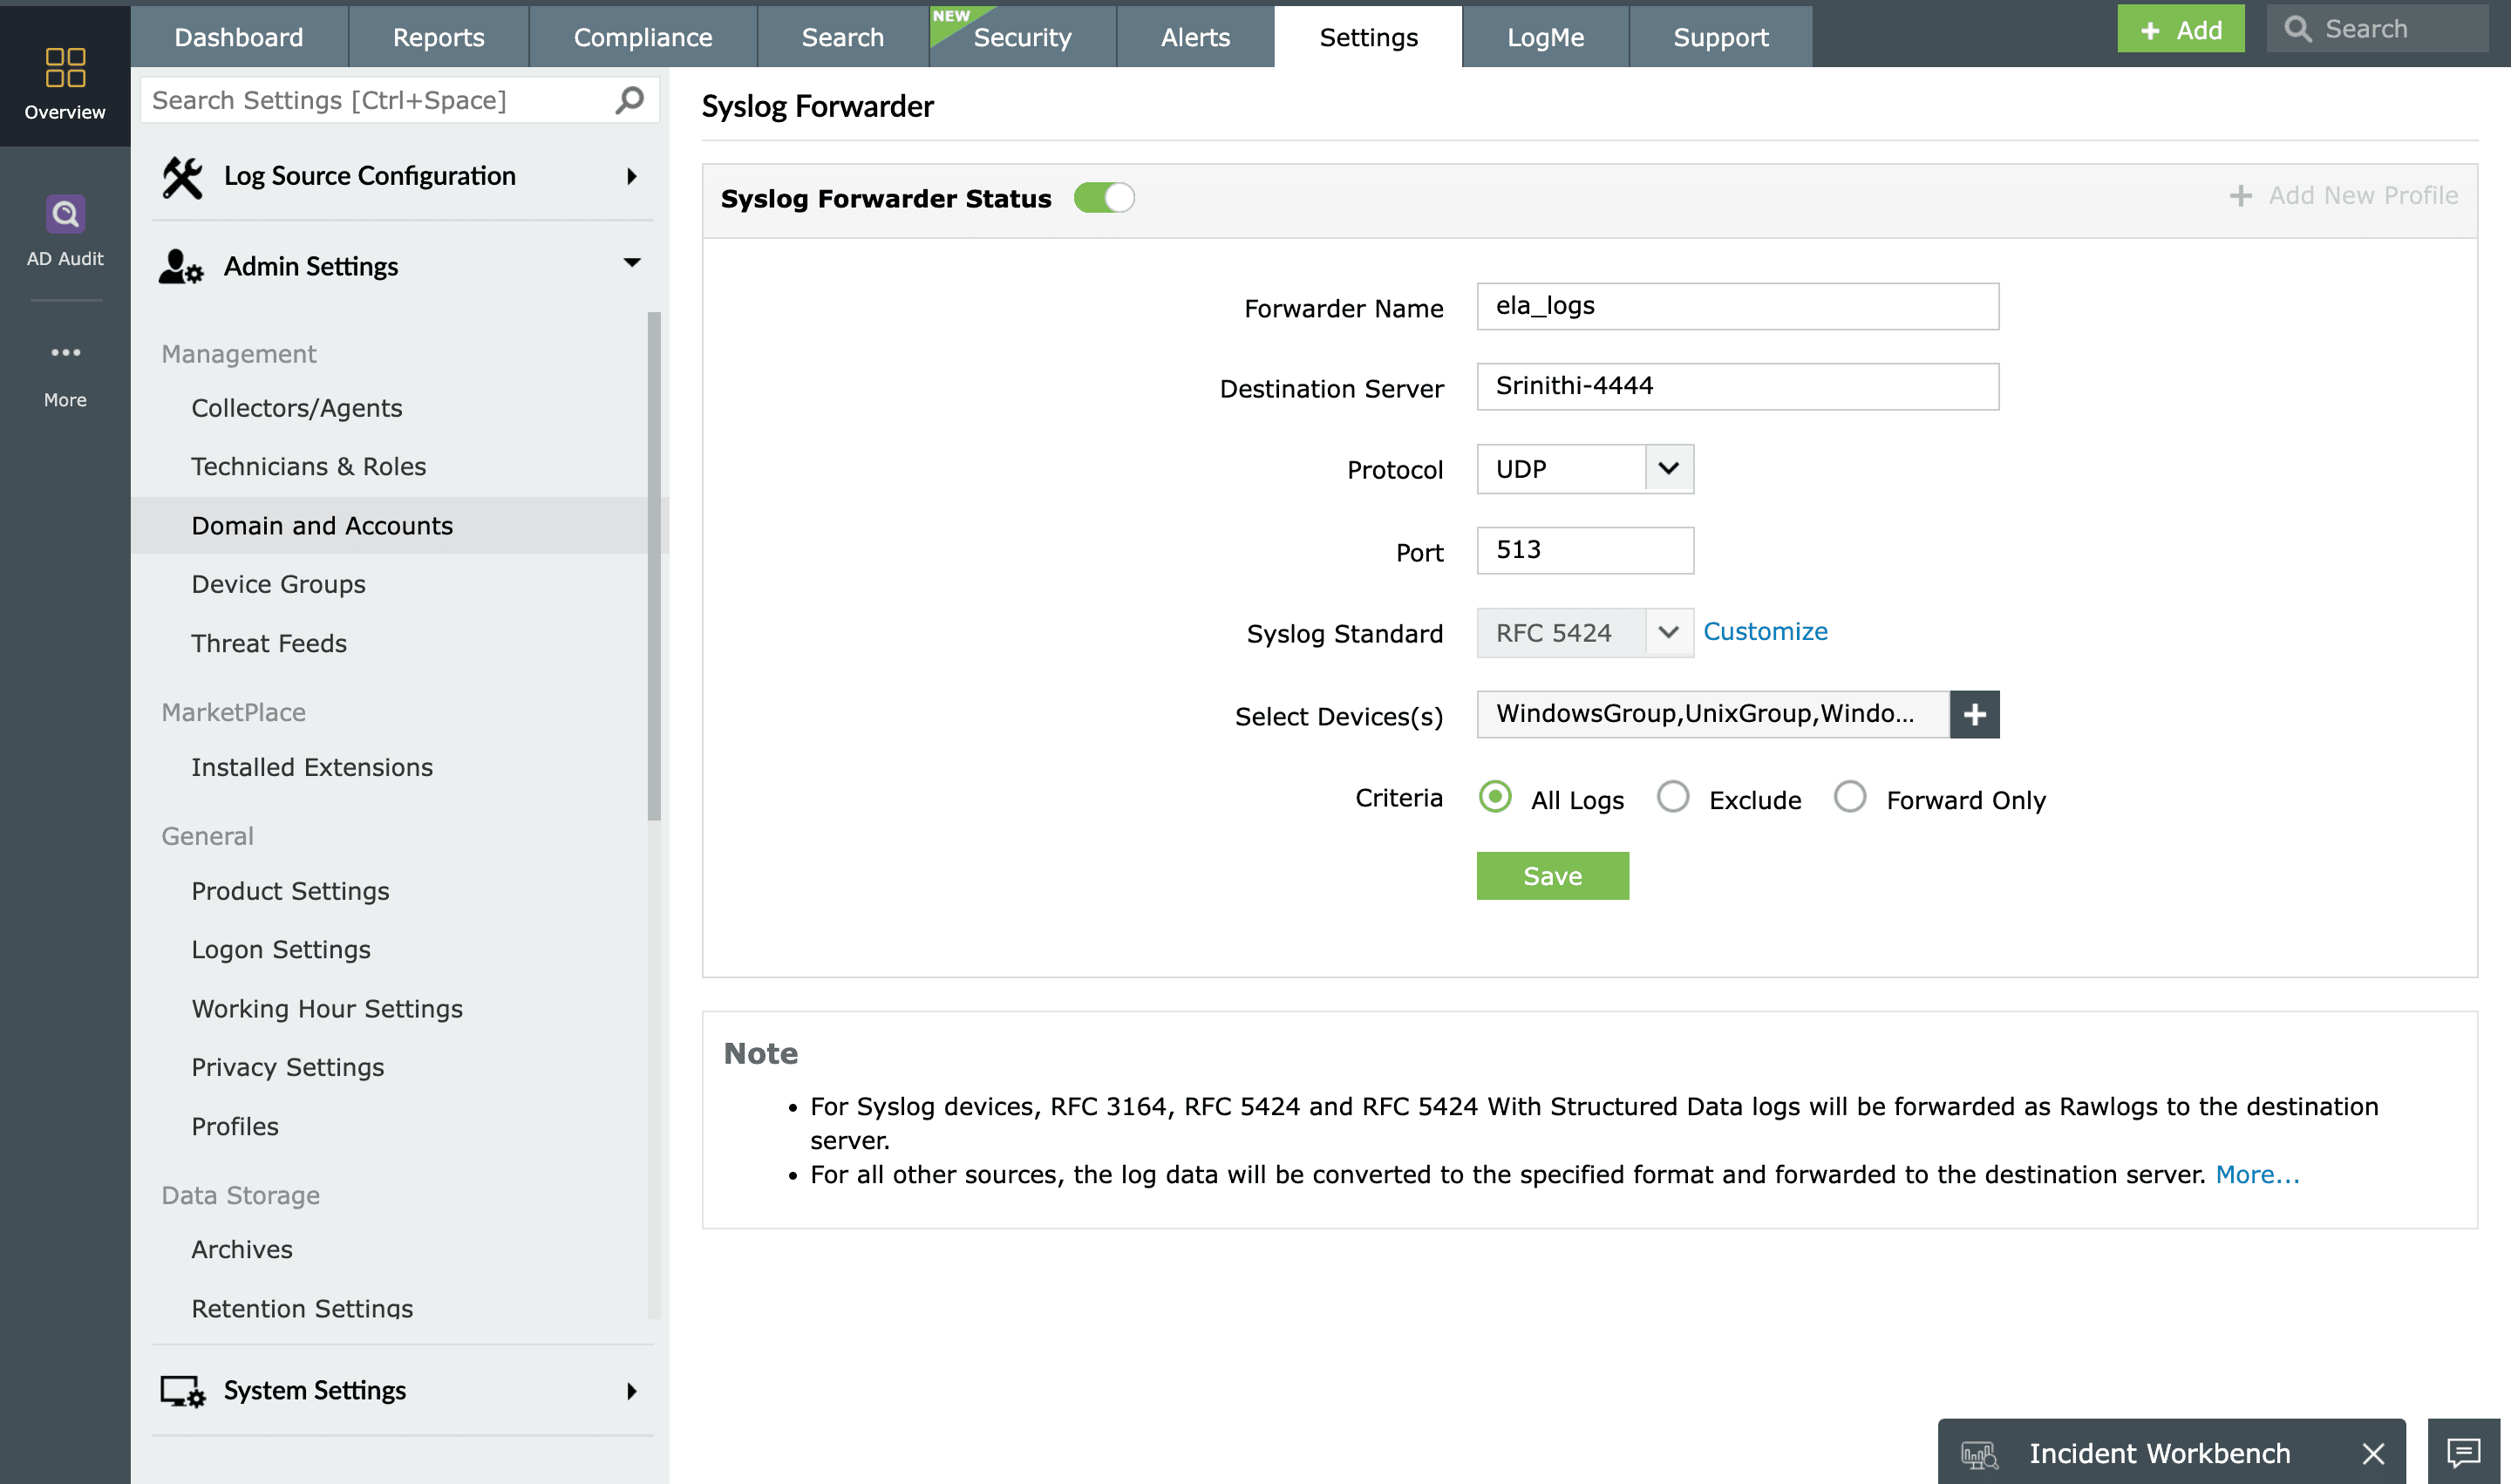Viewport: 2511px width, 1484px height.
Task: Open the Overview grid icon
Action: coord(65,67)
